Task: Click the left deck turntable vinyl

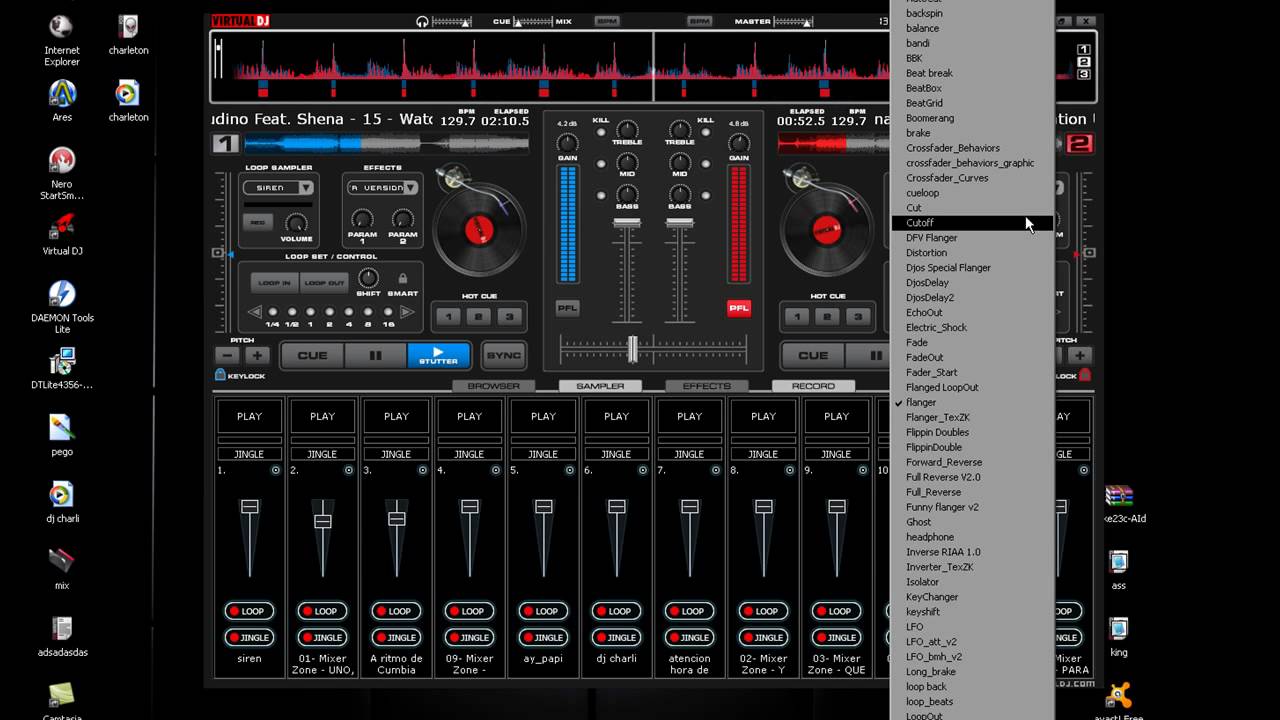Action: click(x=480, y=231)
